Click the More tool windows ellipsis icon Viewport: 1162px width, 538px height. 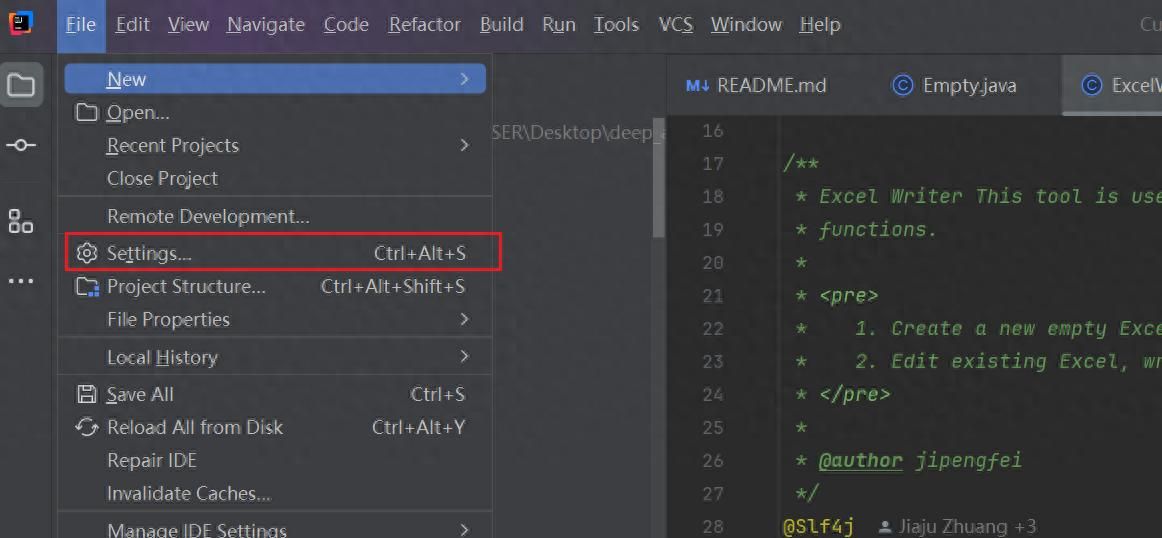(x=21, y=281)
